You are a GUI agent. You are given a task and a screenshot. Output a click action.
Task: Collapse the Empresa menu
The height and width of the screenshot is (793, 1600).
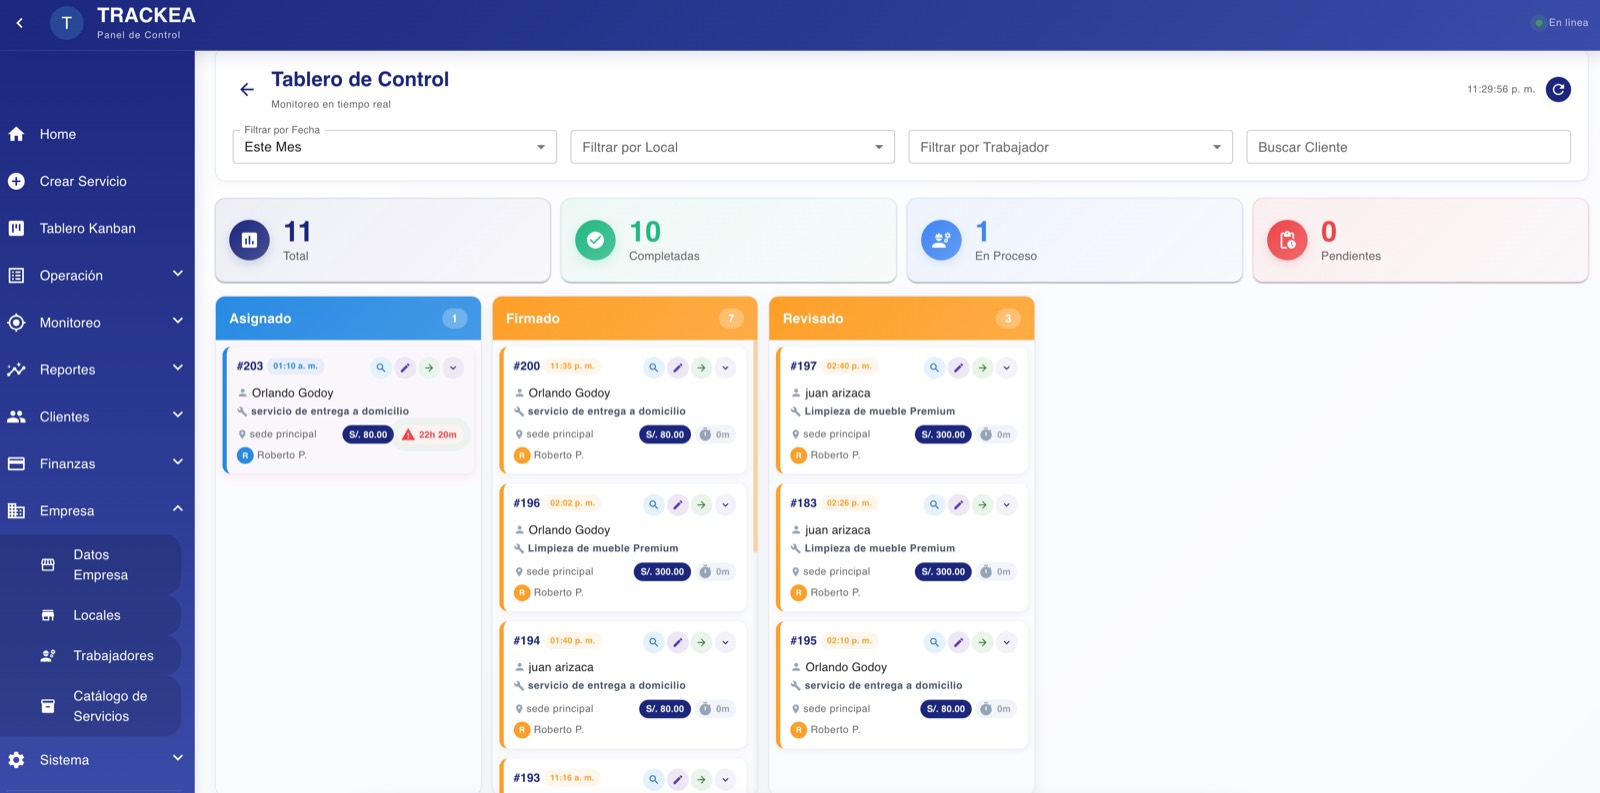(x=97, y=510)
